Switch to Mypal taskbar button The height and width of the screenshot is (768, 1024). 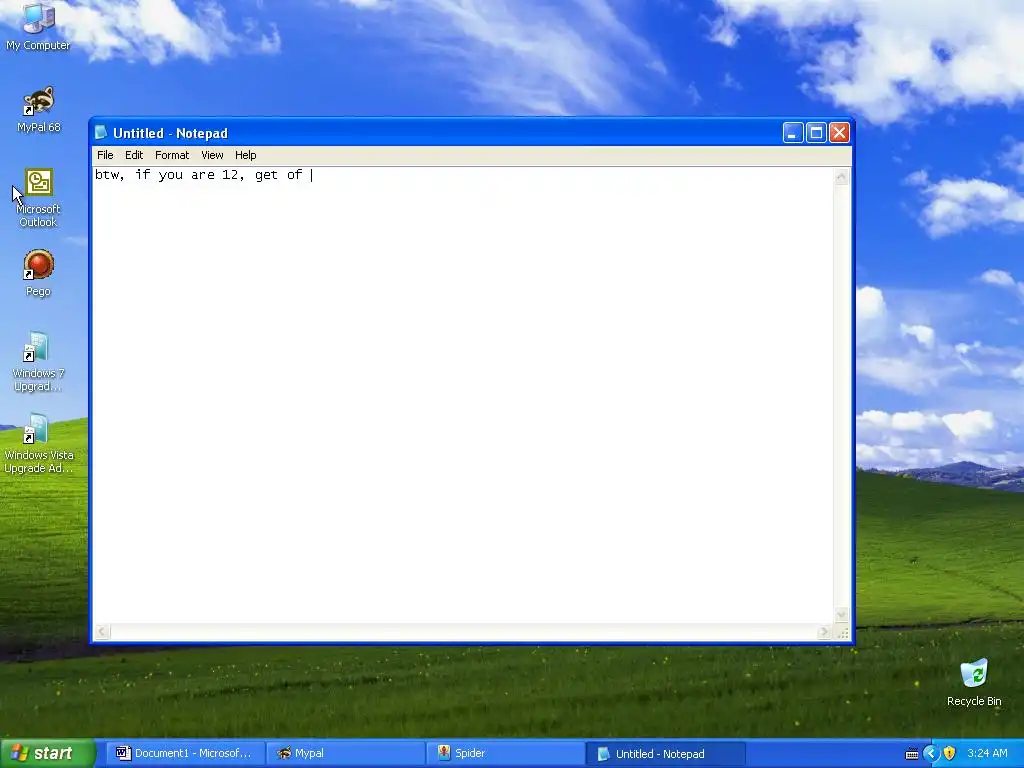point(345,753)
